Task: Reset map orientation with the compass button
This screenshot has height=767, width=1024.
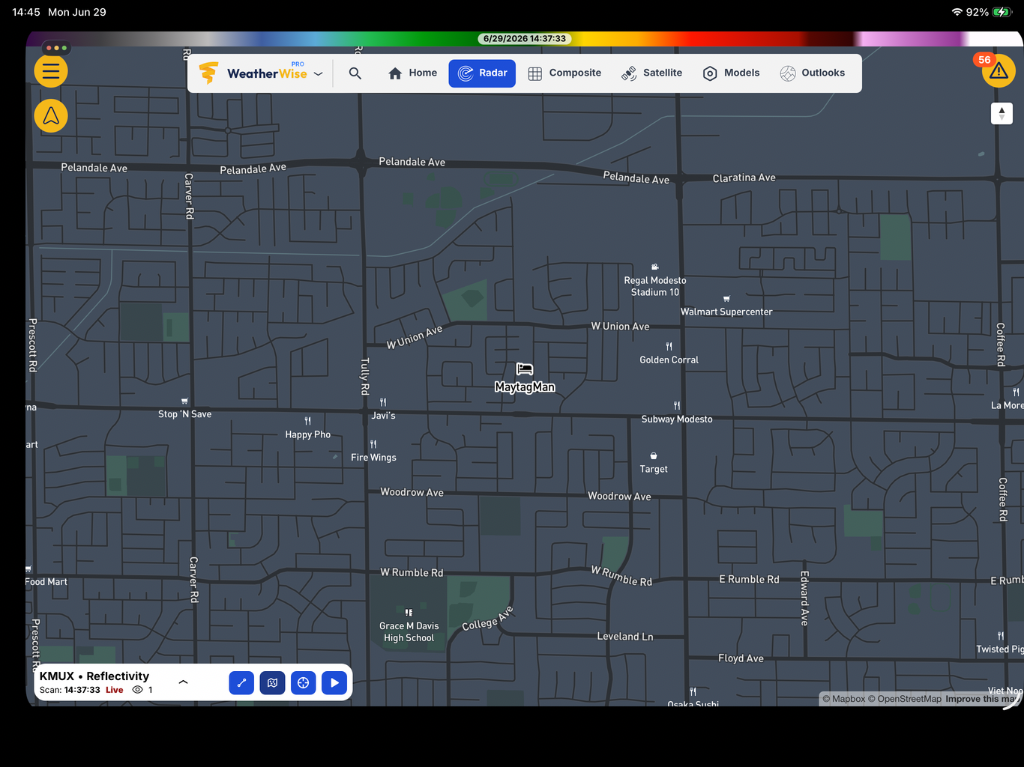Action: click(1002, 113)
